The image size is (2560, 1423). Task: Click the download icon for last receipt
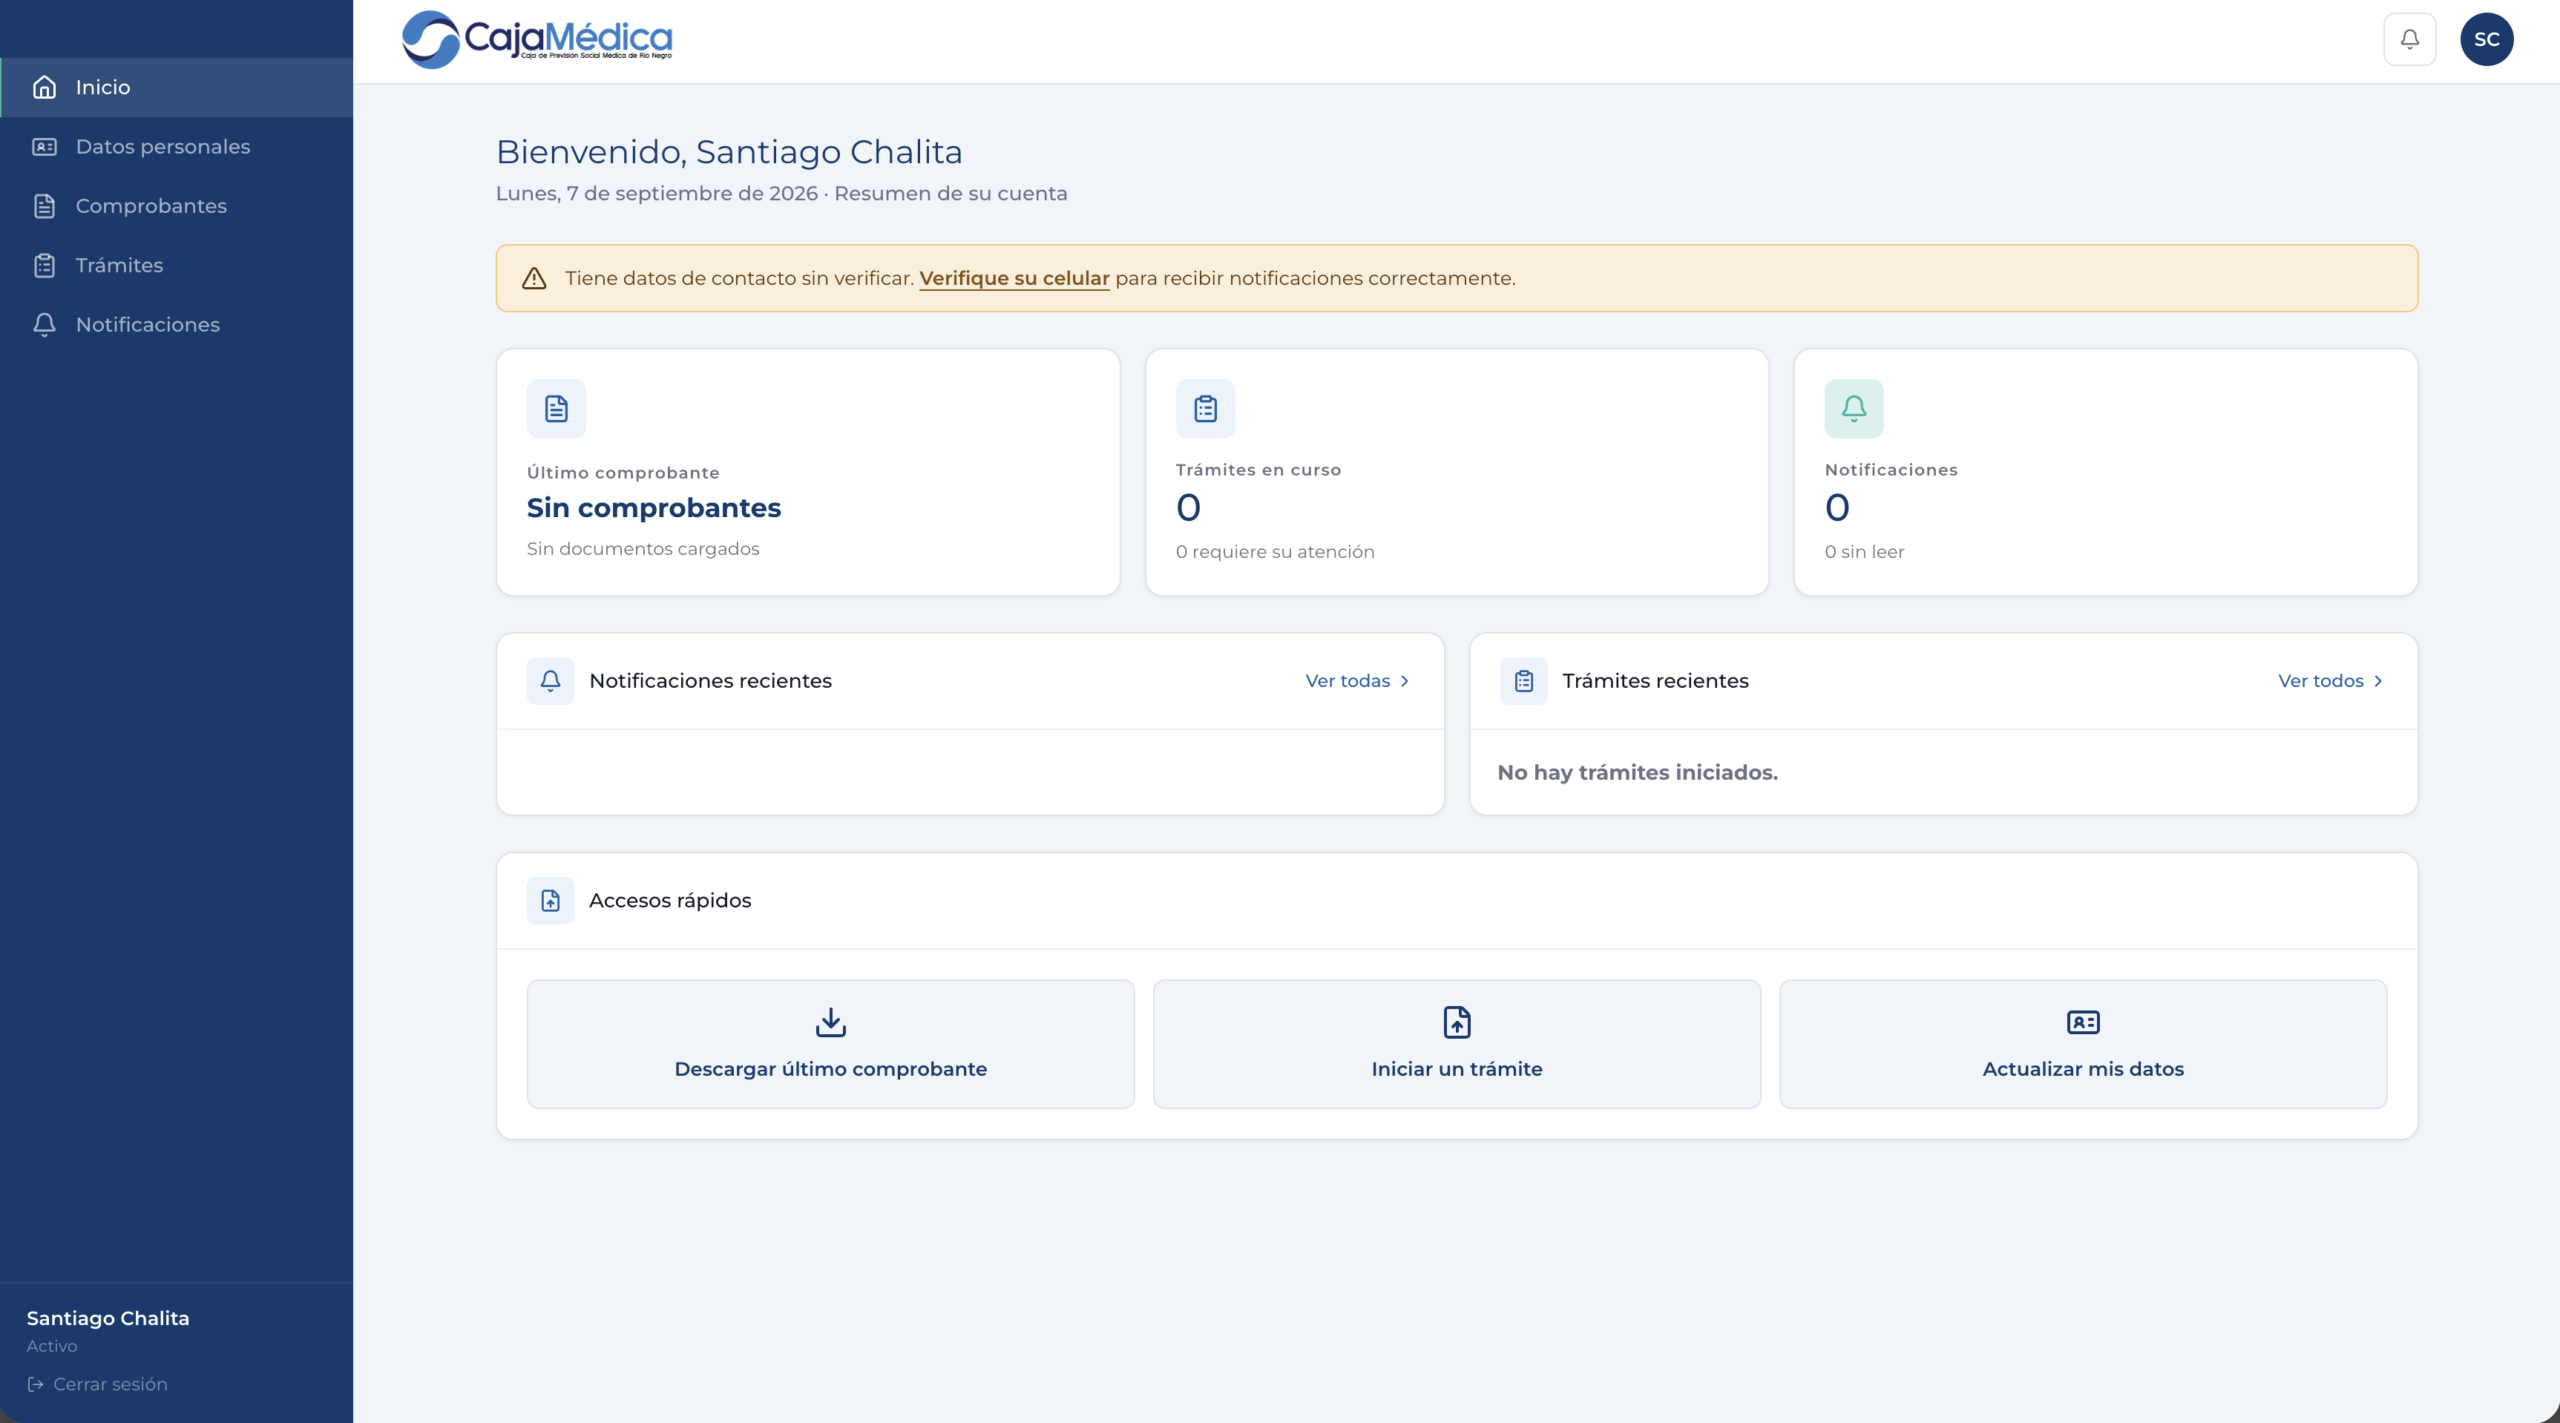[830, 1022]
